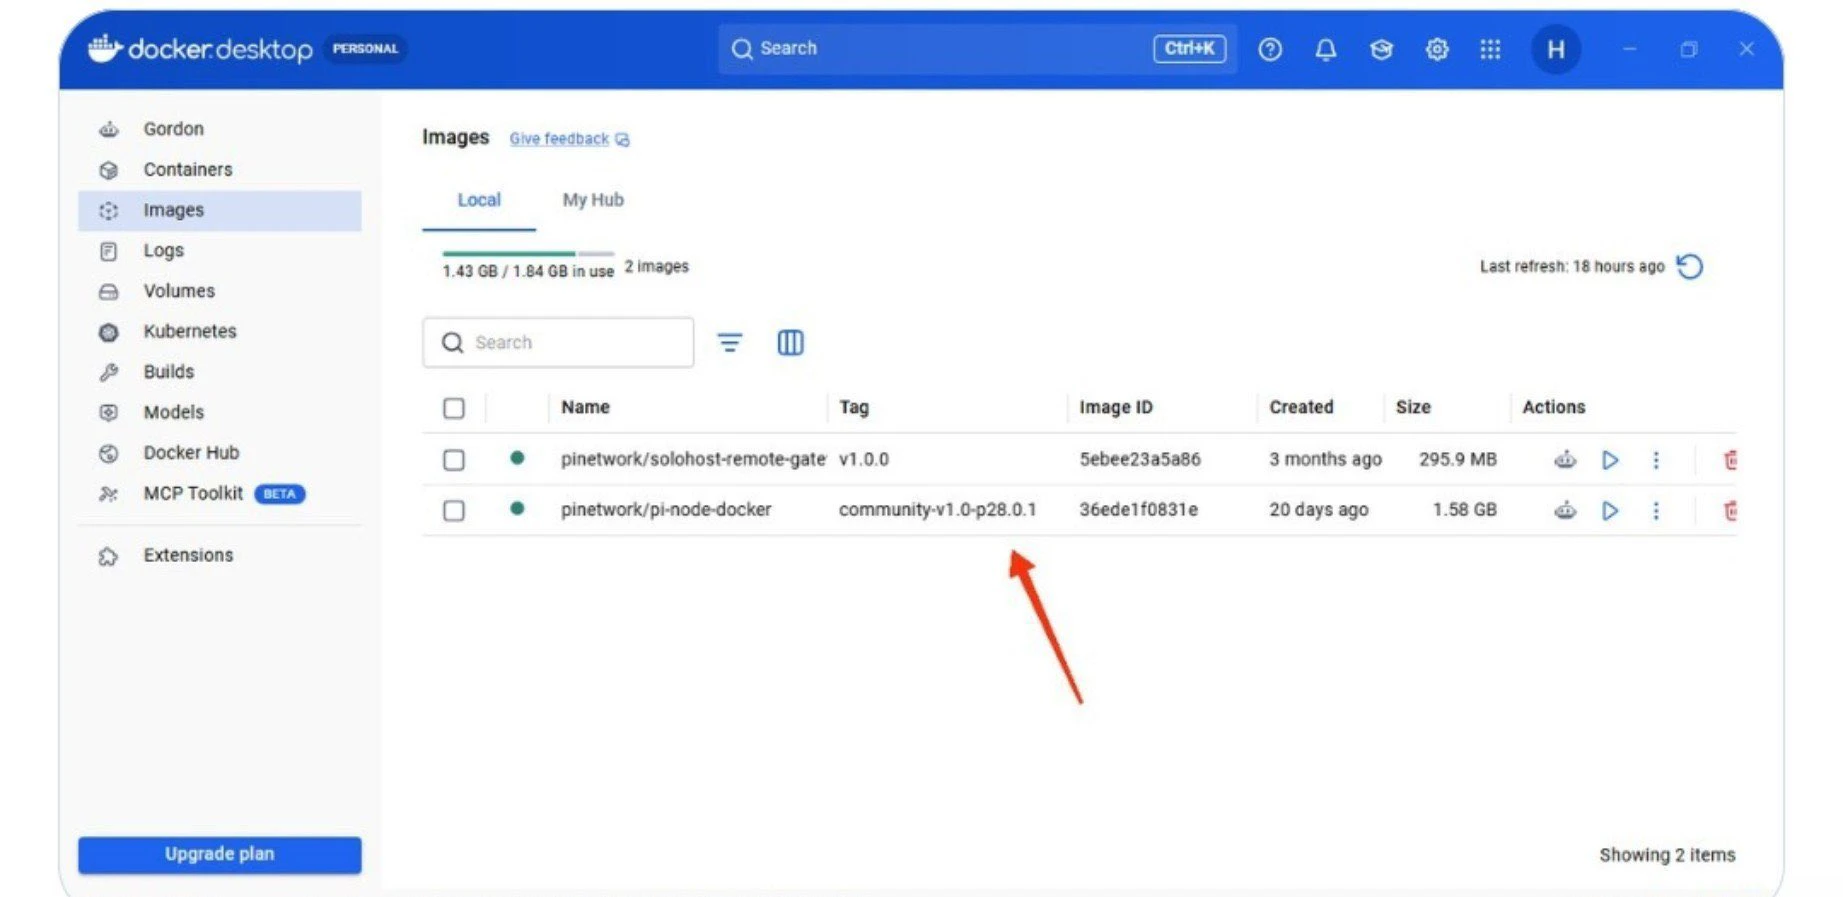Open more actions for solohost-remote-gate
The height and width of the screenshot is (897, 1843).
pos(1655,459)
